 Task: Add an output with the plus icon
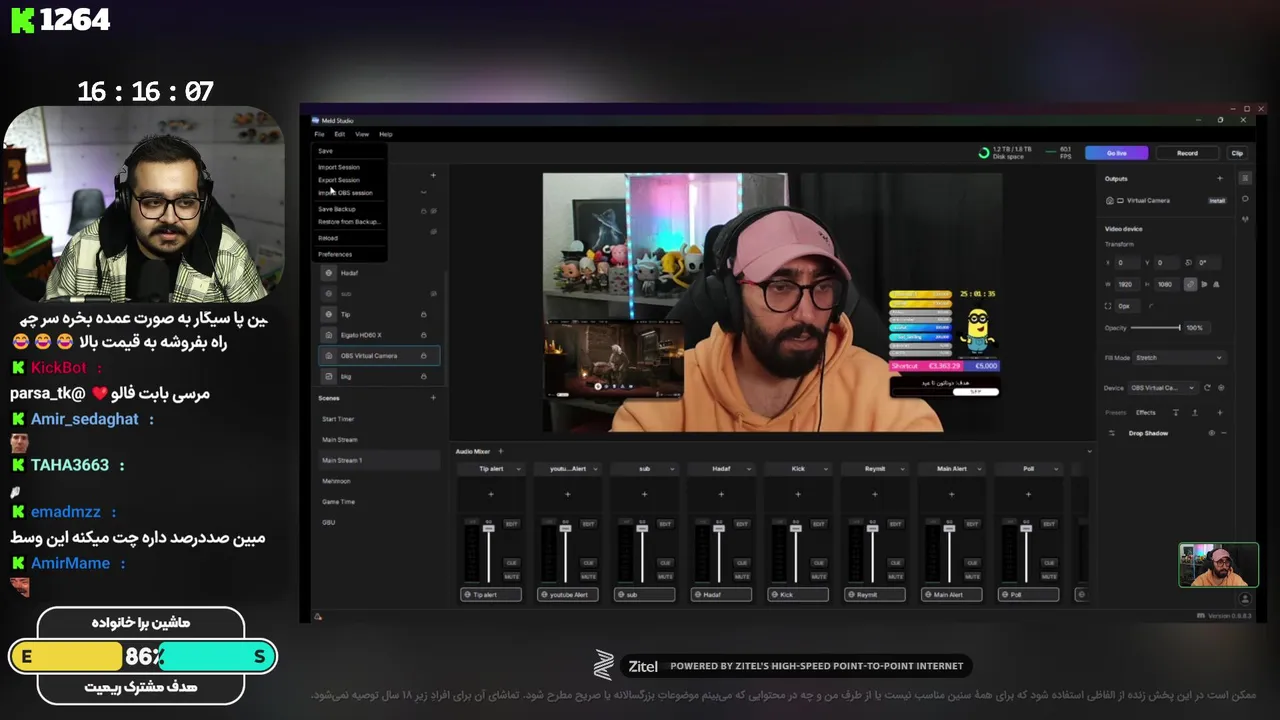click(1219, 179)
